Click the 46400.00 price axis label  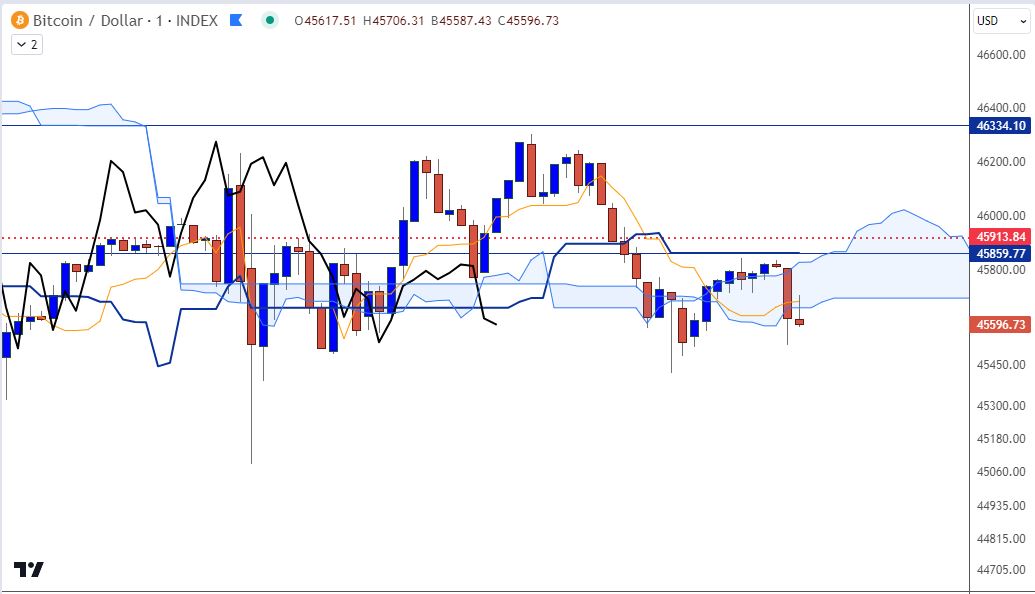click(1001, 107)
